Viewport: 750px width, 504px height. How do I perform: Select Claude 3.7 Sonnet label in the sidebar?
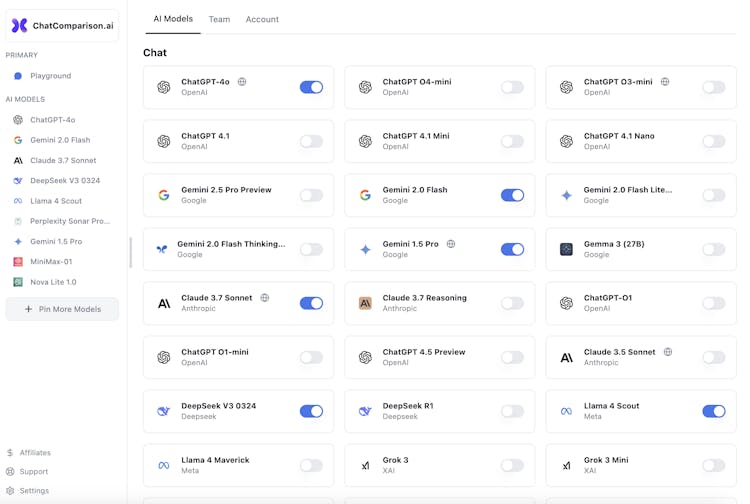pyautogui.click(x=63, y=161)
